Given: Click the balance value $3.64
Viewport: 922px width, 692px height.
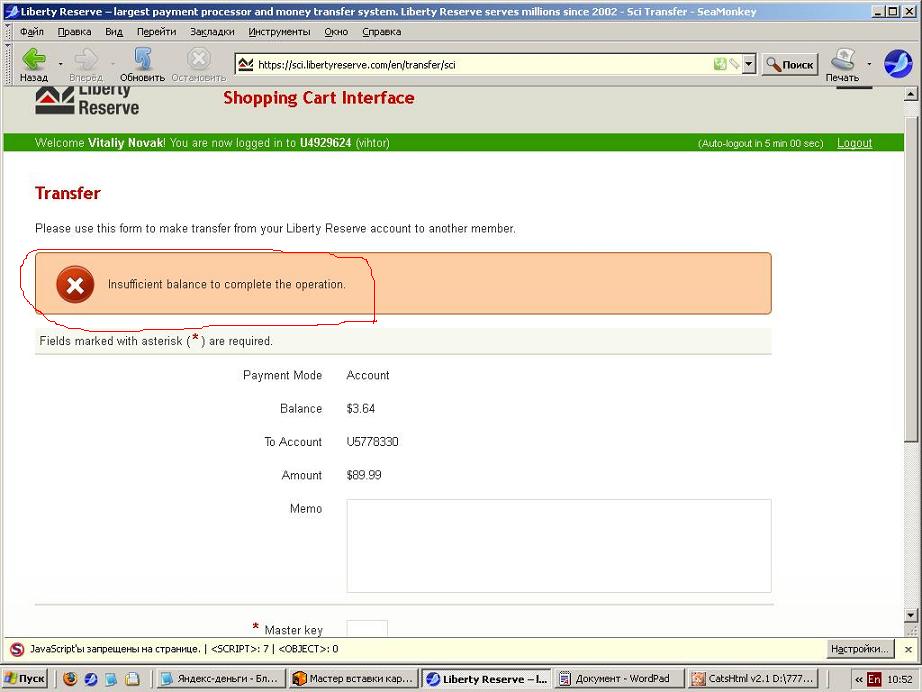Looking at the screenshot, I should pyautogui.click(x=360, y=409).
